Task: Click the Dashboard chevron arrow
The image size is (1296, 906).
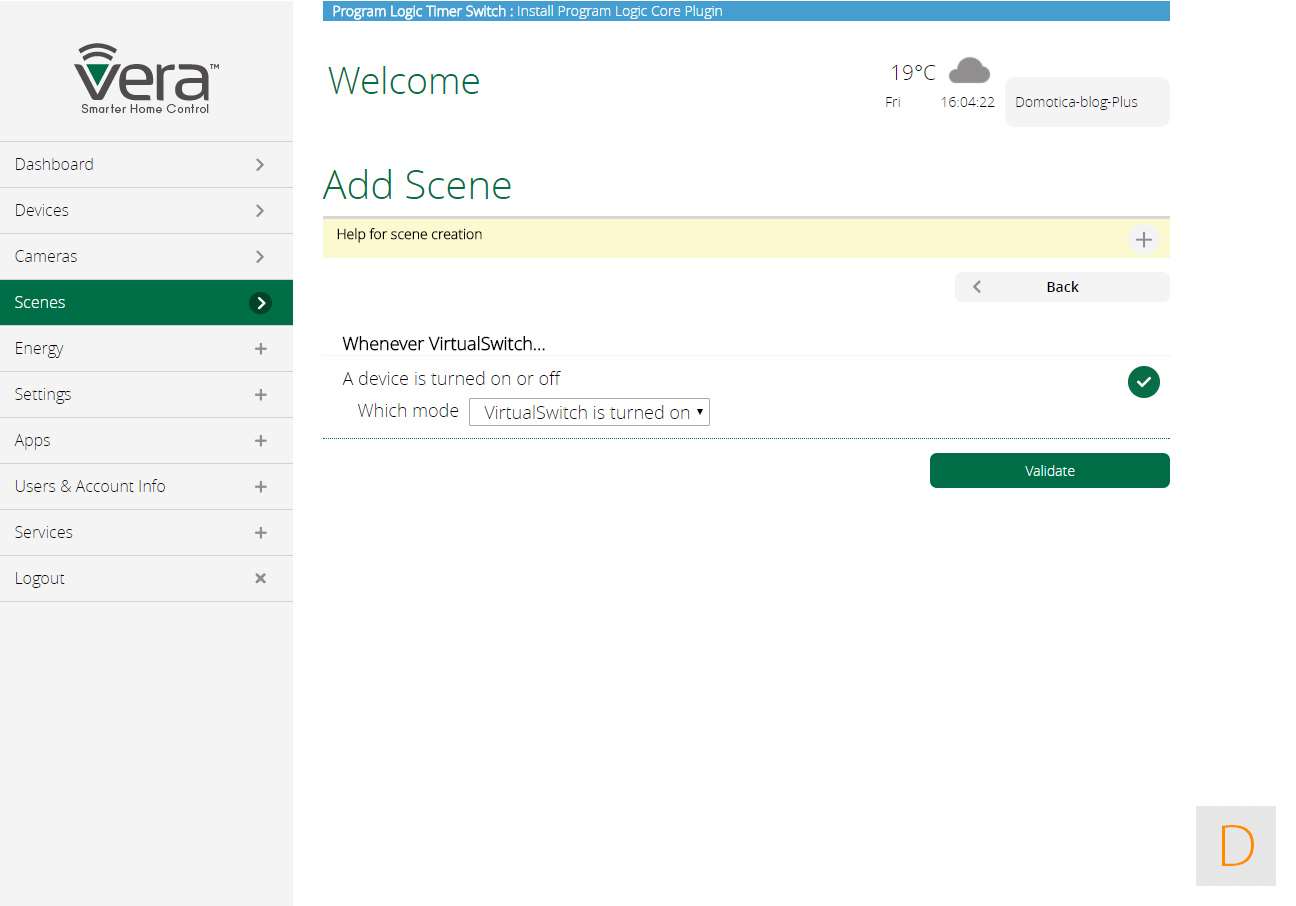Action: click(x=260, y=164)
